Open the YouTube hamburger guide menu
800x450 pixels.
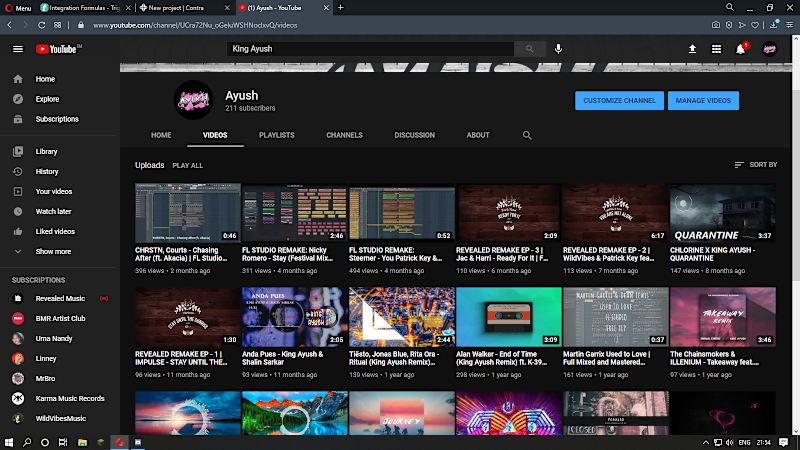pyautogui.click(x=18, y=49)
